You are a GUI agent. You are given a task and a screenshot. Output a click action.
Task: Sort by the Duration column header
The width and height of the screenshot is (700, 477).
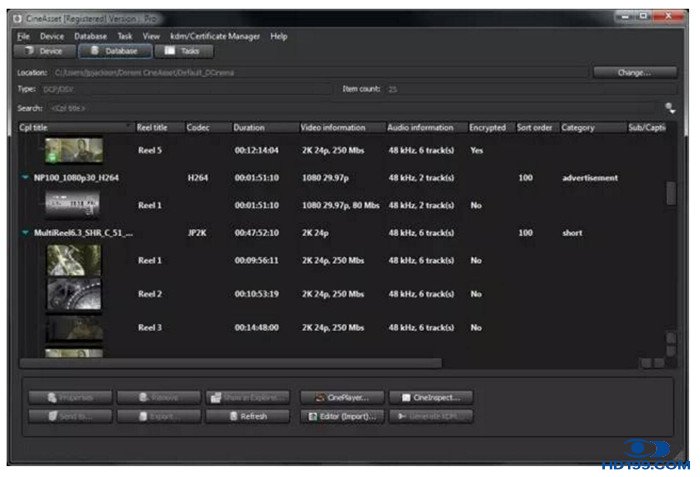(264, 128)
